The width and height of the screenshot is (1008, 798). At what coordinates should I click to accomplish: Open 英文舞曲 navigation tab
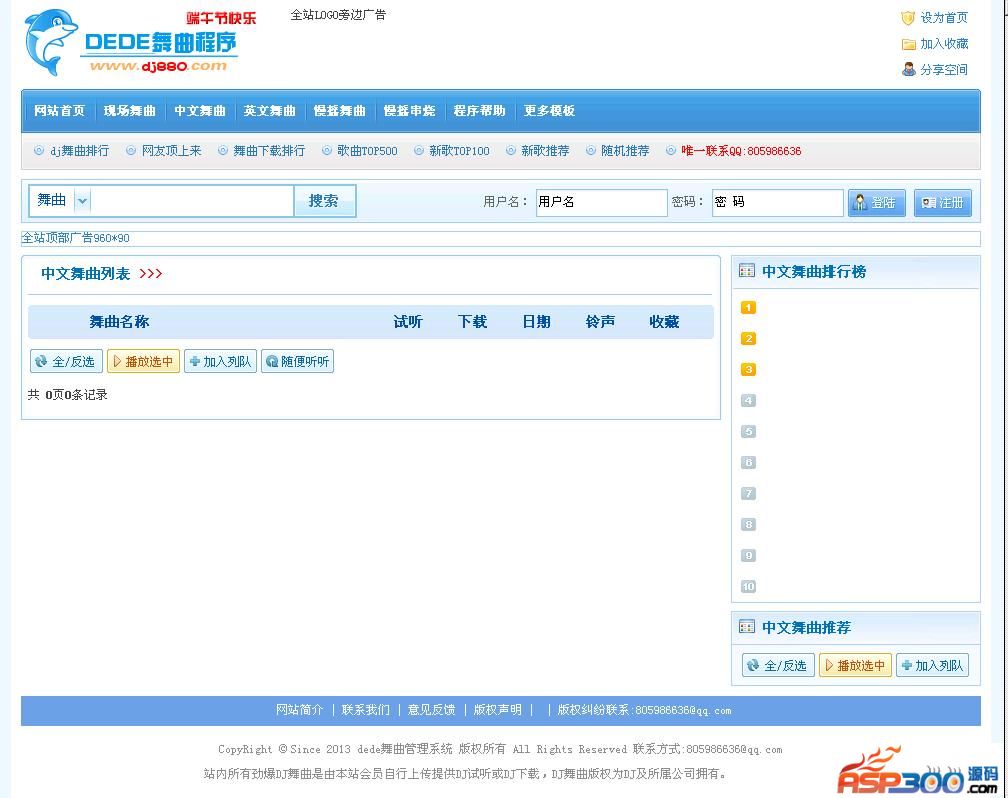(x=270, y=111)
